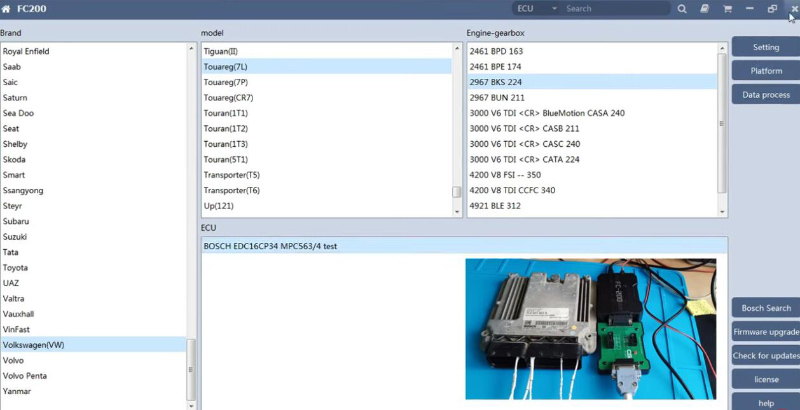Open Data process
Viewport: 800px width, 410px height.
(765, 95)
